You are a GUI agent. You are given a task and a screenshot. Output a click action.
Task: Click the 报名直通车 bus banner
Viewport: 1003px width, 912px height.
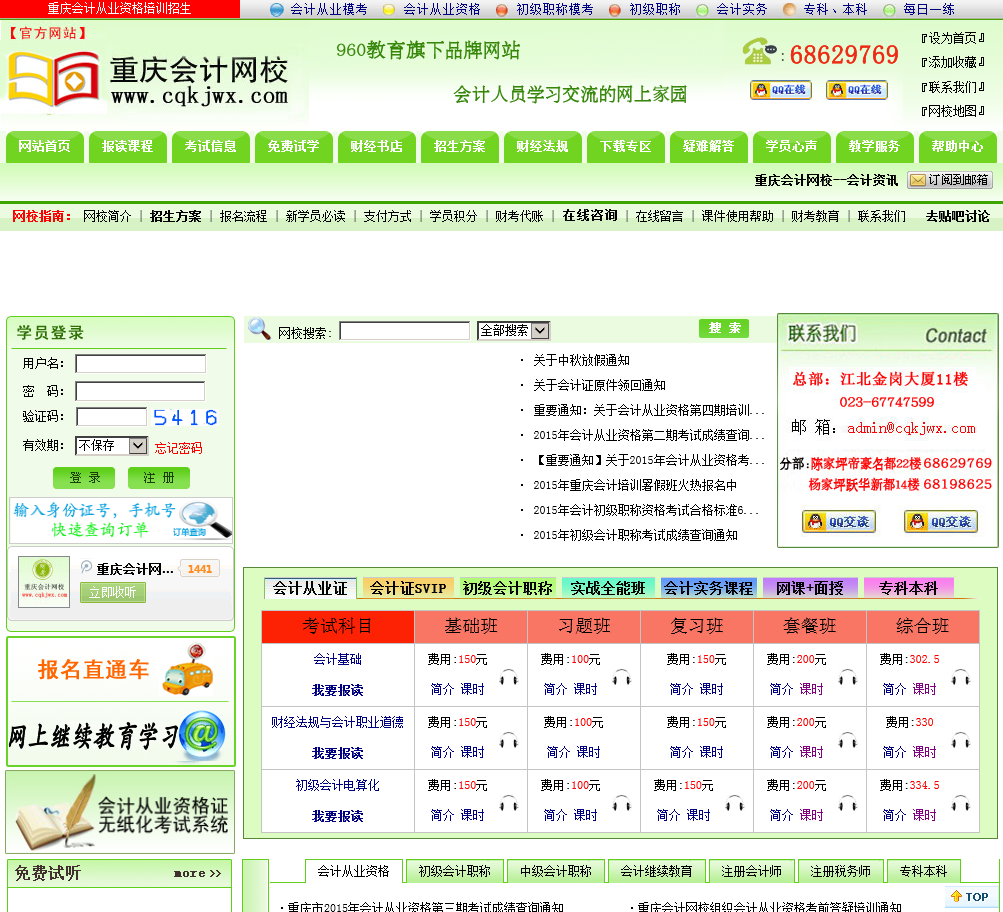coord(121,670)
